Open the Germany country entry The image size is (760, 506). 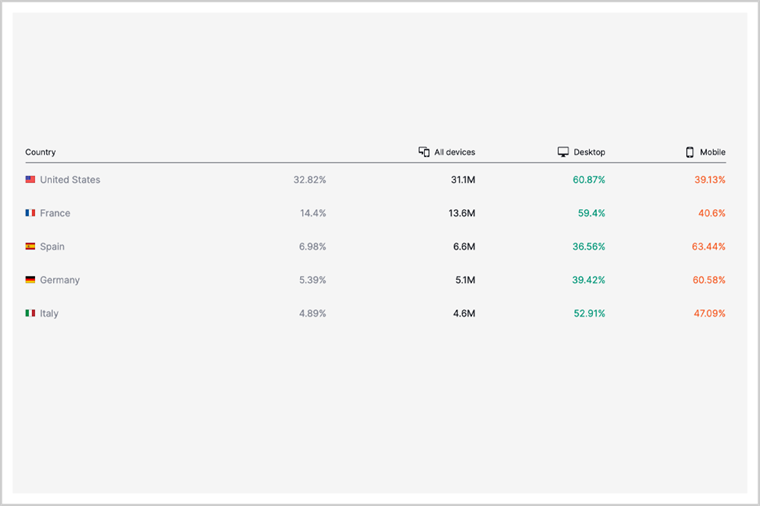(60, 280)
